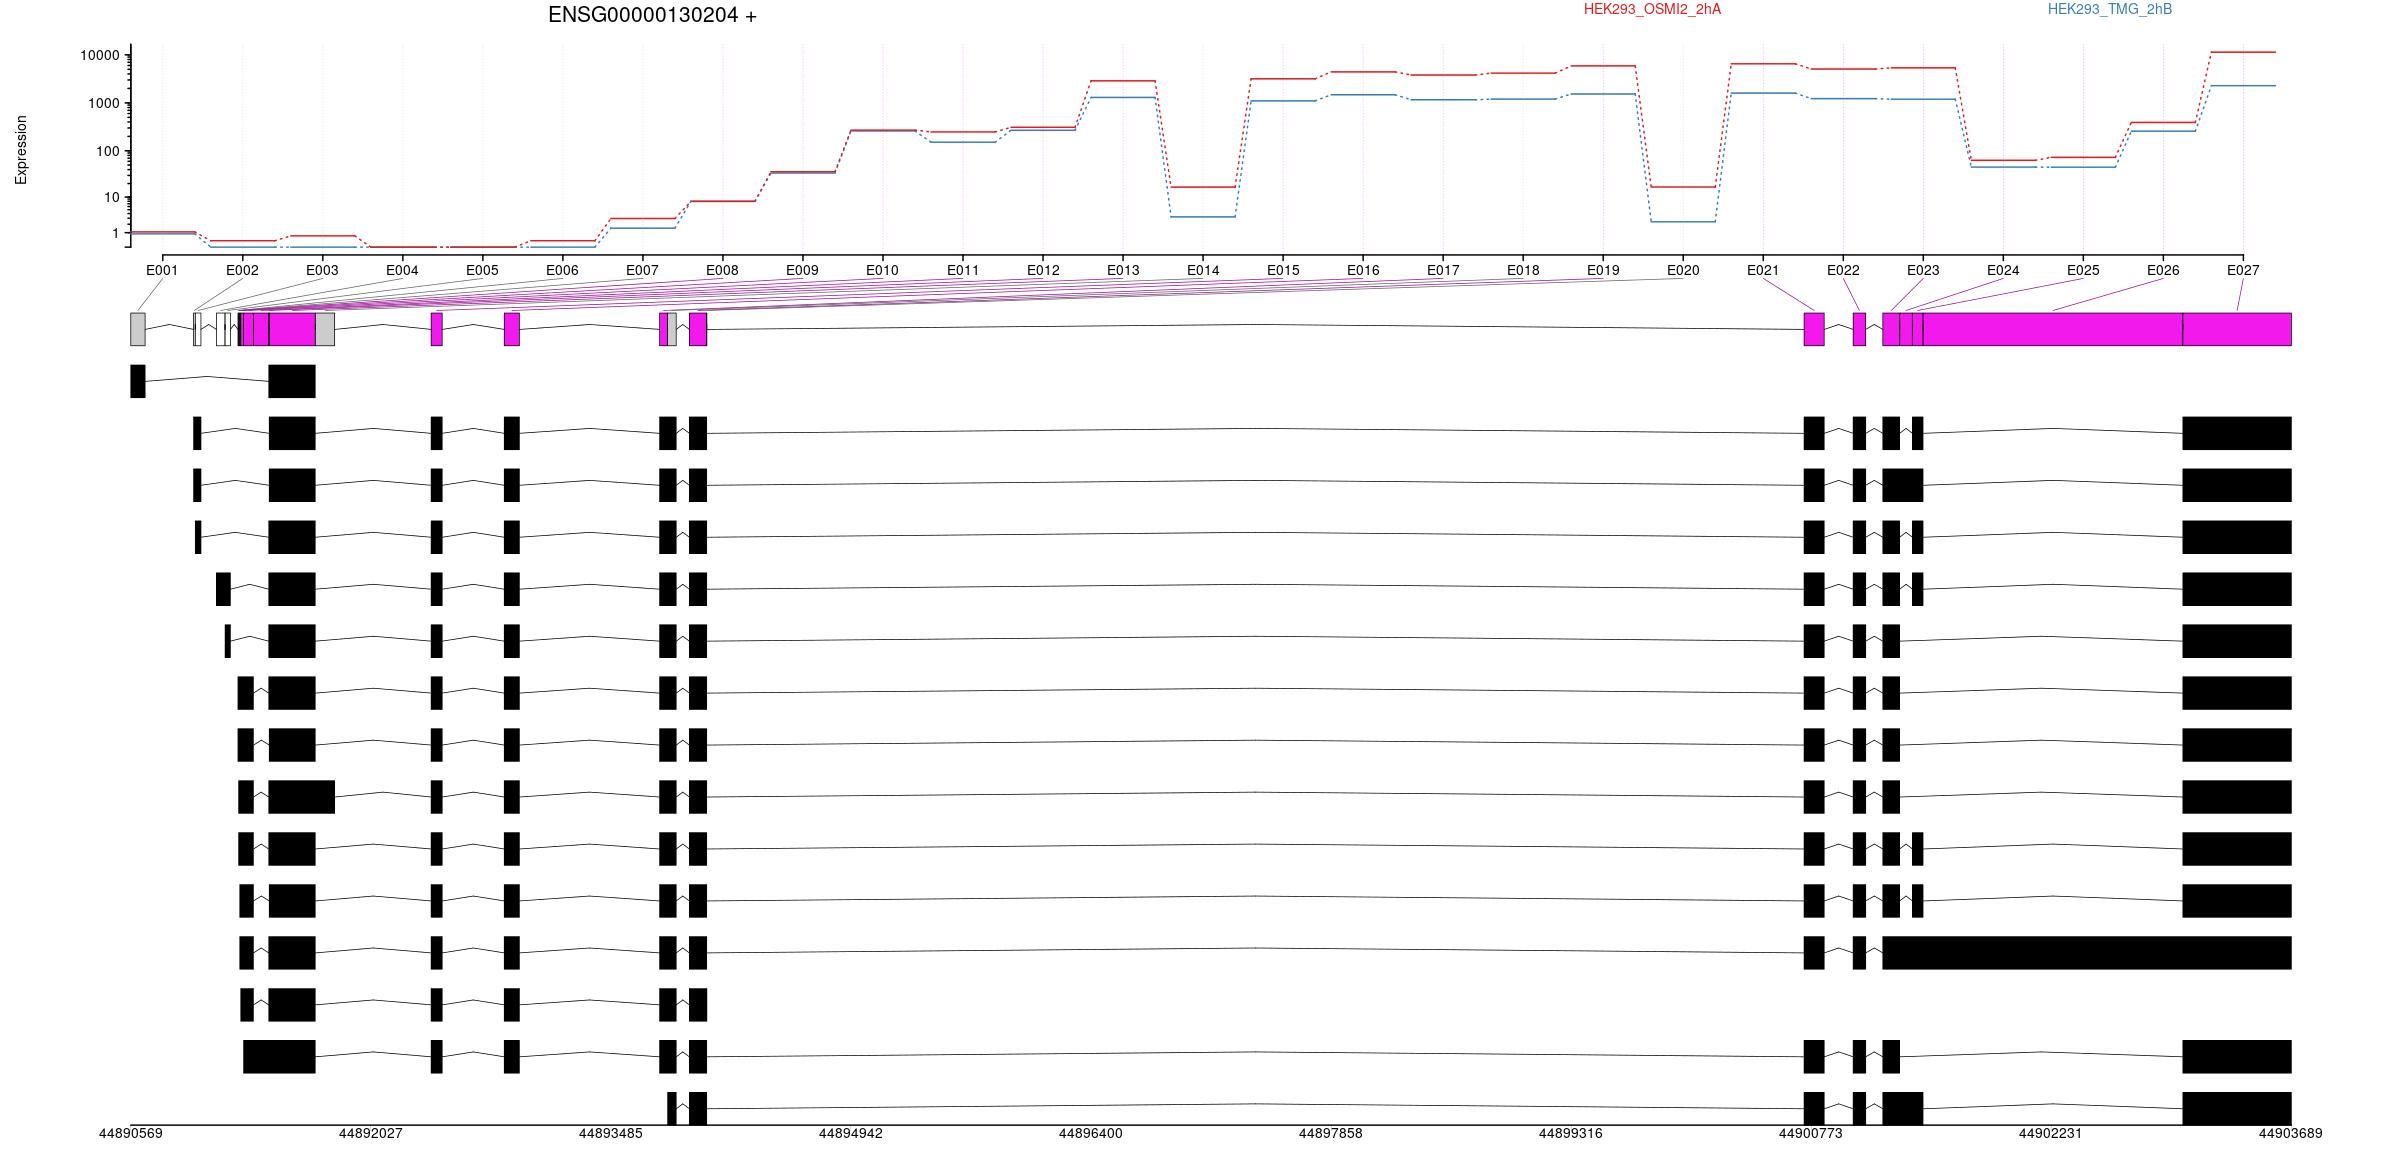Click genomic coordinate 44900773
This screenshot has width=2400, height=1150.
pyautogui.click(x=1811, y=1133)
